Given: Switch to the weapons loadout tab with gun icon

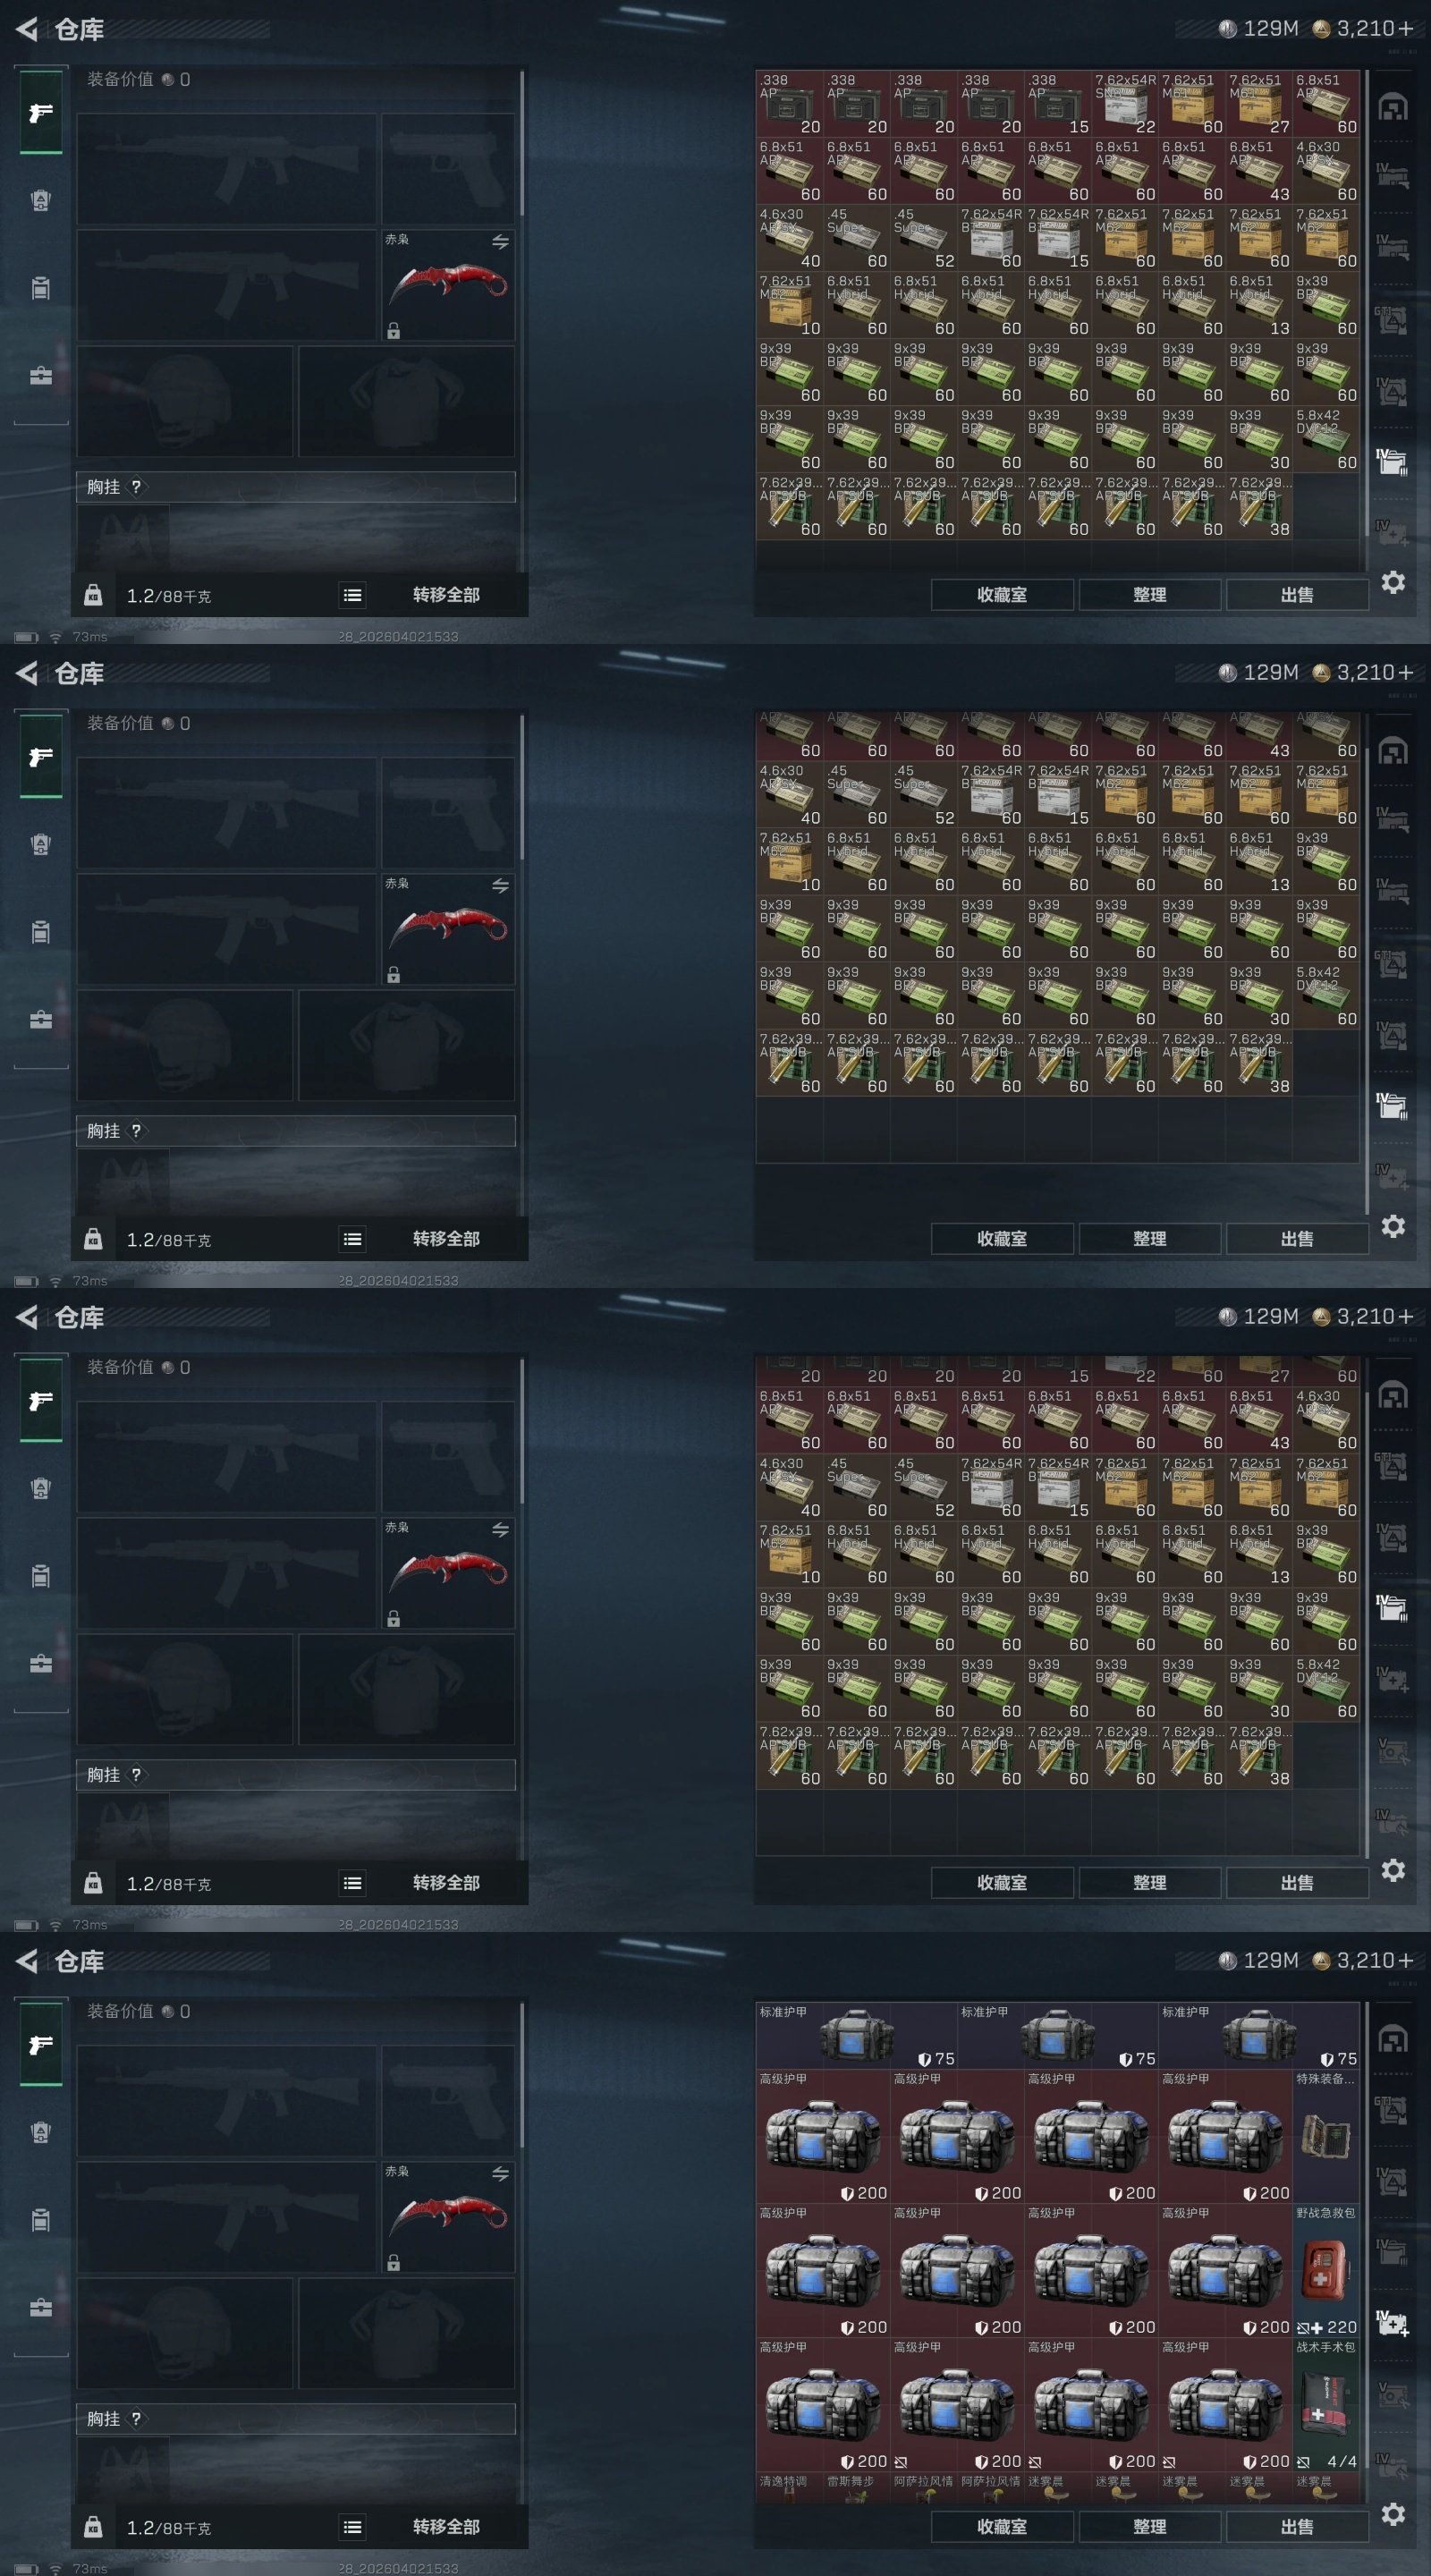Looking at the screenshot, I should [x=41, y=112].
